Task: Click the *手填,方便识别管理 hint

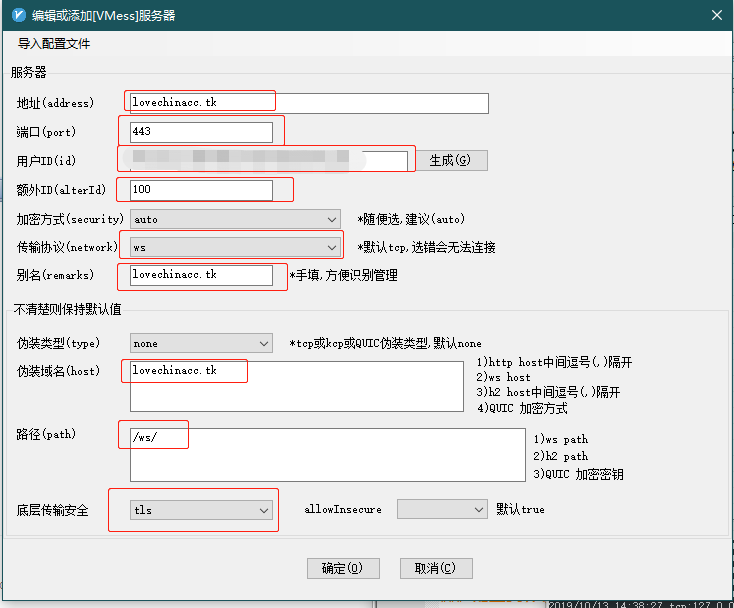Action: [x=344, y=275]
